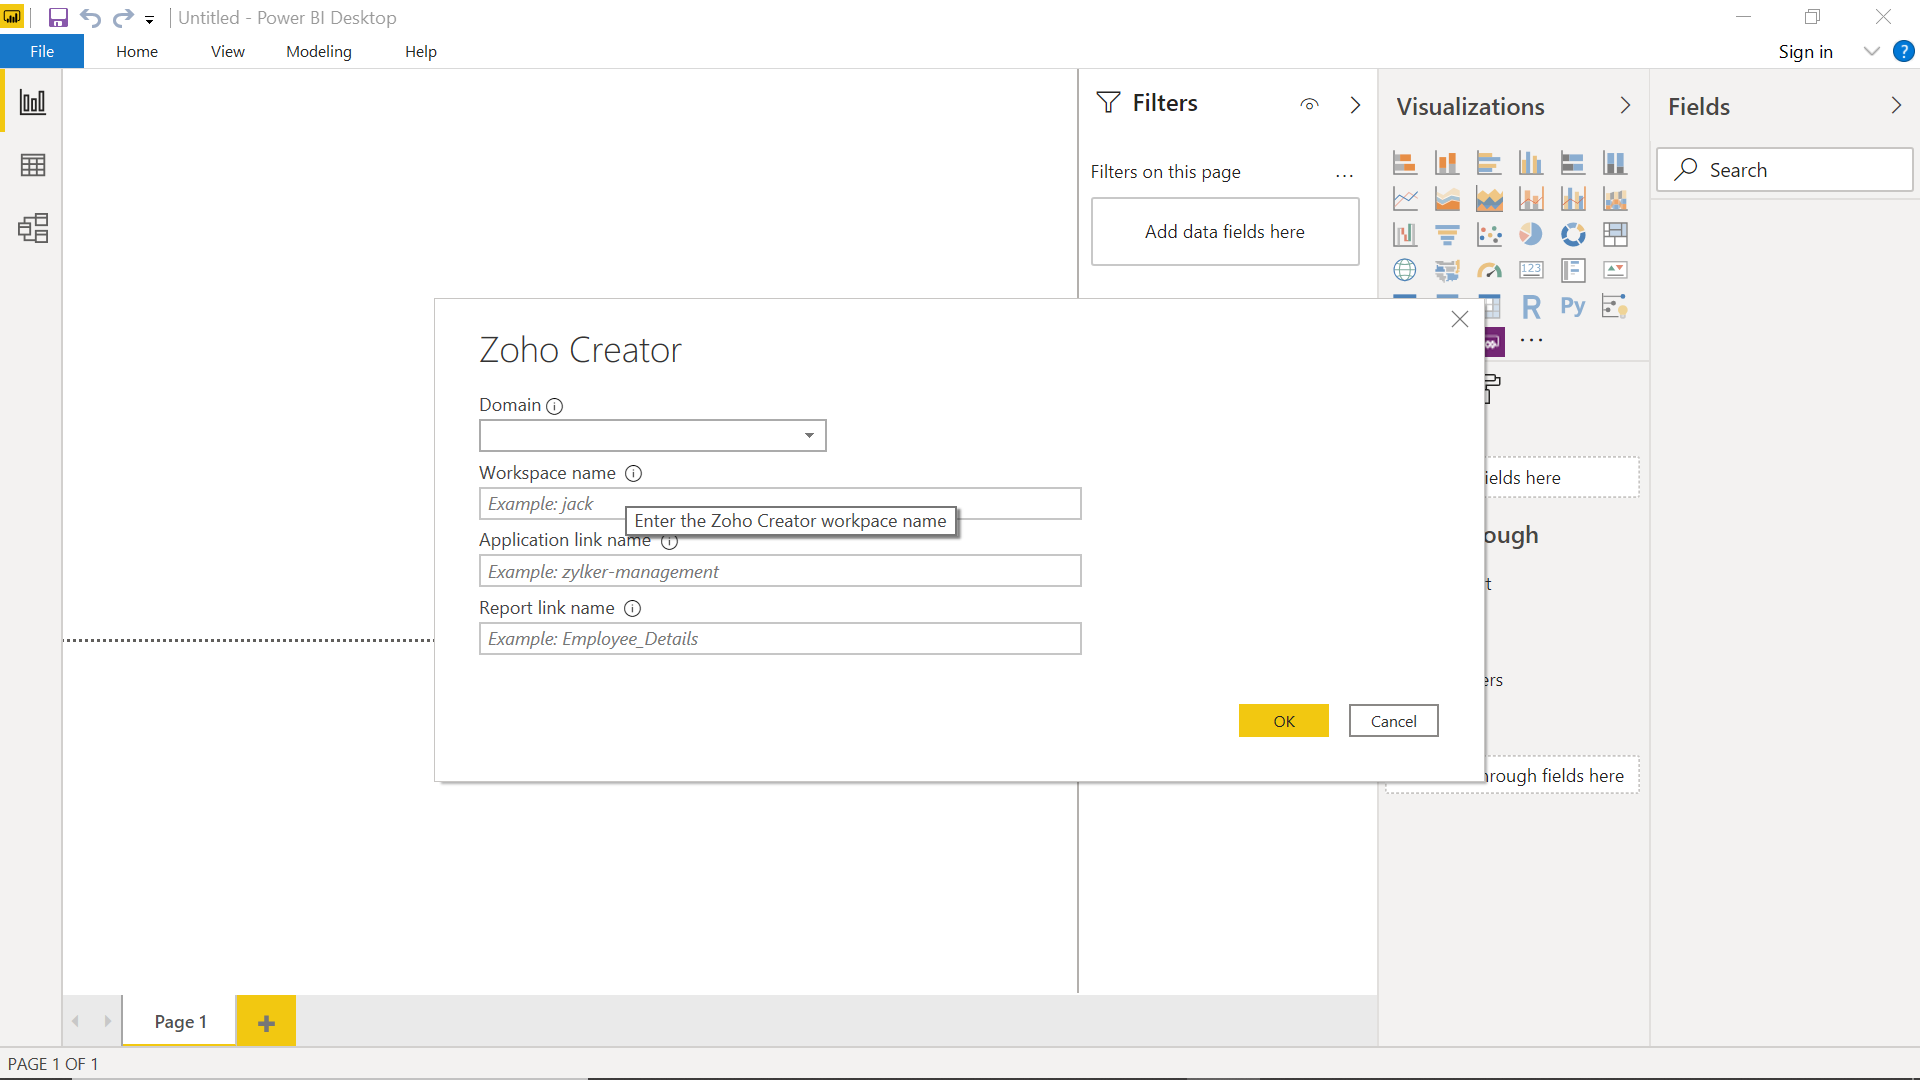The width and height of the screenshot is (1920, 1080).
Task: Focus the Workspace name input field
Action: coord(780,504)
